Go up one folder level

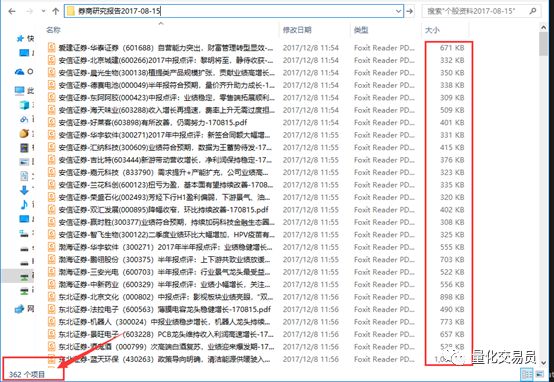[x=55, y=11]
